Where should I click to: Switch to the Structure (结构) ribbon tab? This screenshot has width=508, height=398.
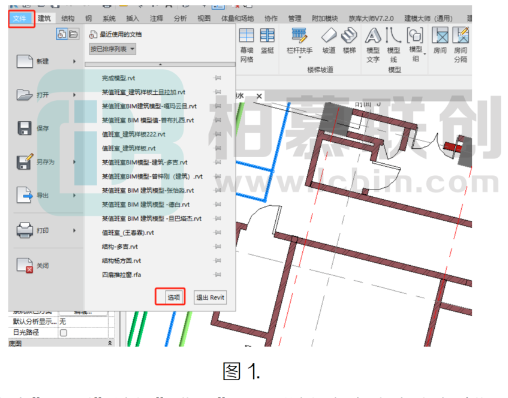pos(68,18)
